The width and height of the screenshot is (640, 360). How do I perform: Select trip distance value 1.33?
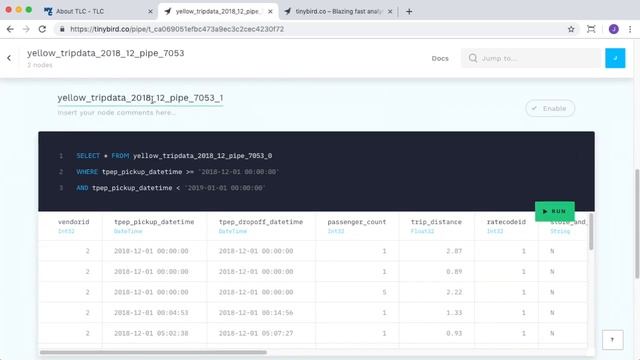tap(454, 313)
